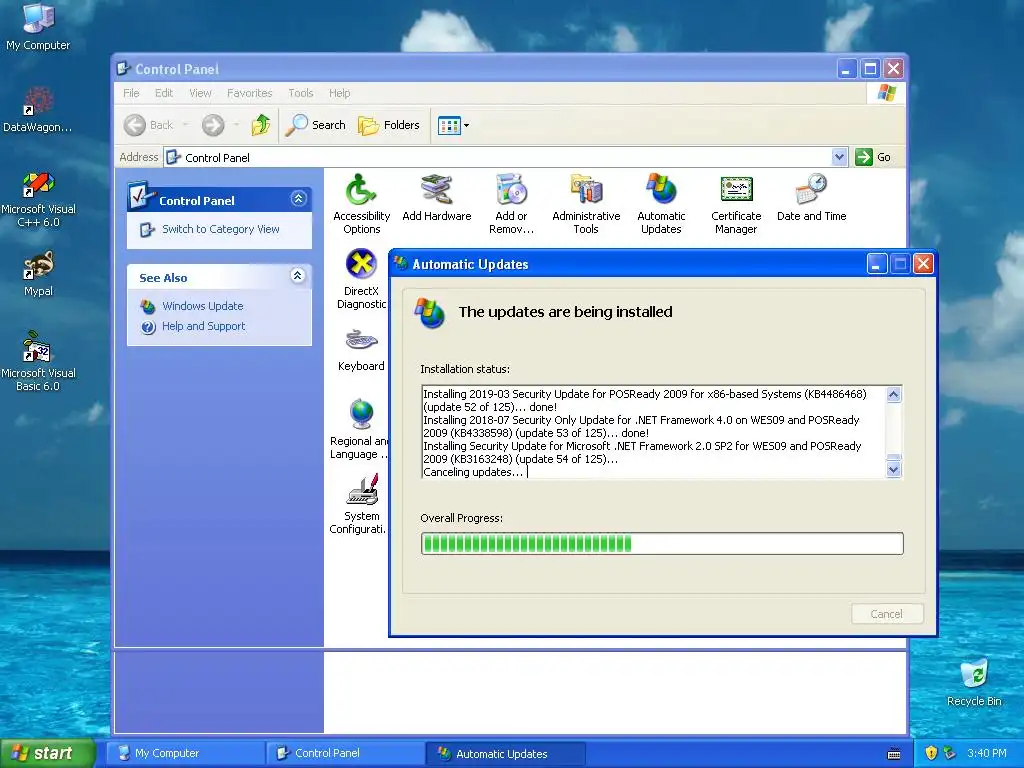Collapse the See Also sidebar section
1024x768 pixels.
pos(298,276)
